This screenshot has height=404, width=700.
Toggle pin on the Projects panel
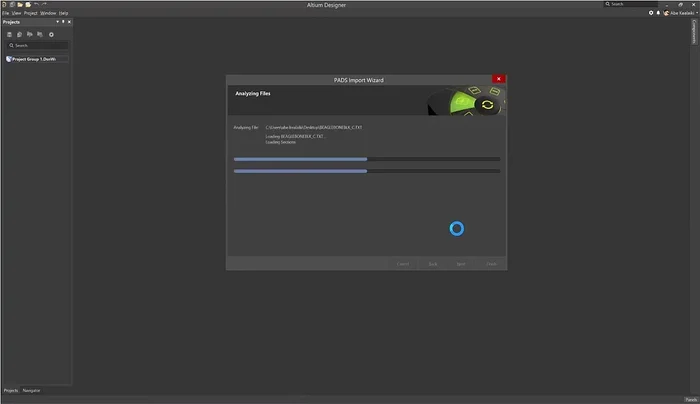coord(62,21)
